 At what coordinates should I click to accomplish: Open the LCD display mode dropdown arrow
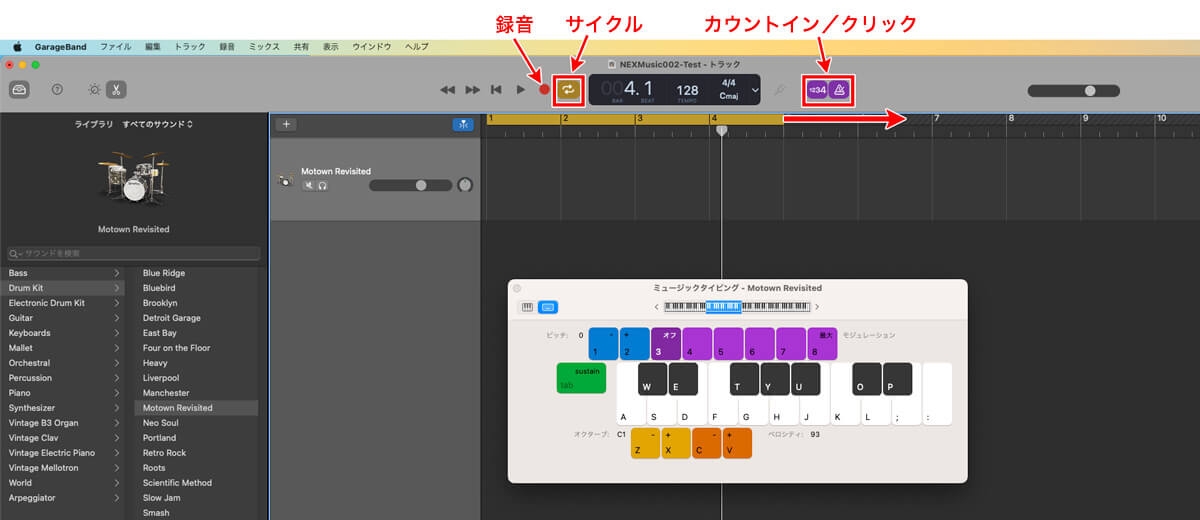[755, 90]
